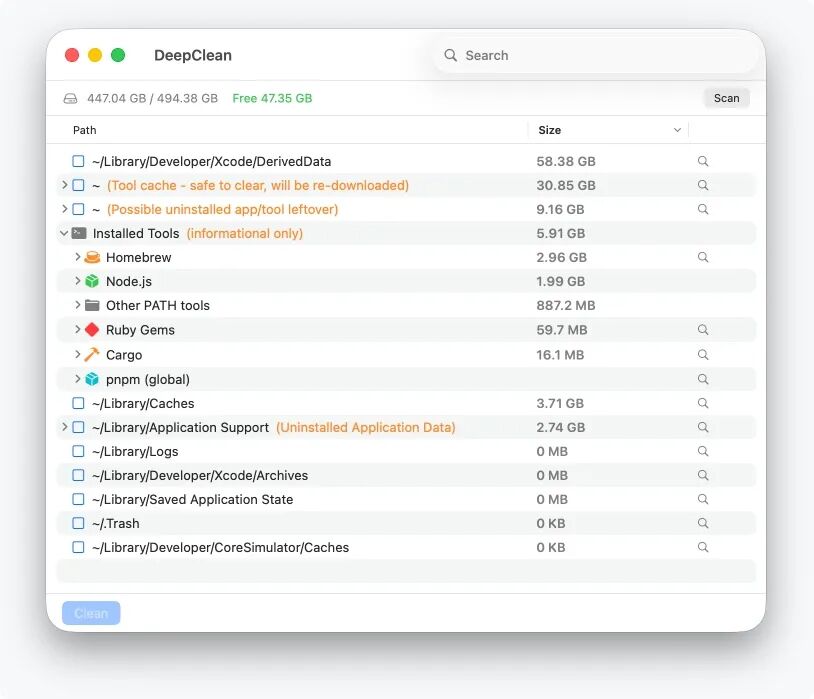Image resolution: width=814 pixels, height=699 pixels.
Task: Expand the pnpm (global) entry
Action: [x=78, y=379]
